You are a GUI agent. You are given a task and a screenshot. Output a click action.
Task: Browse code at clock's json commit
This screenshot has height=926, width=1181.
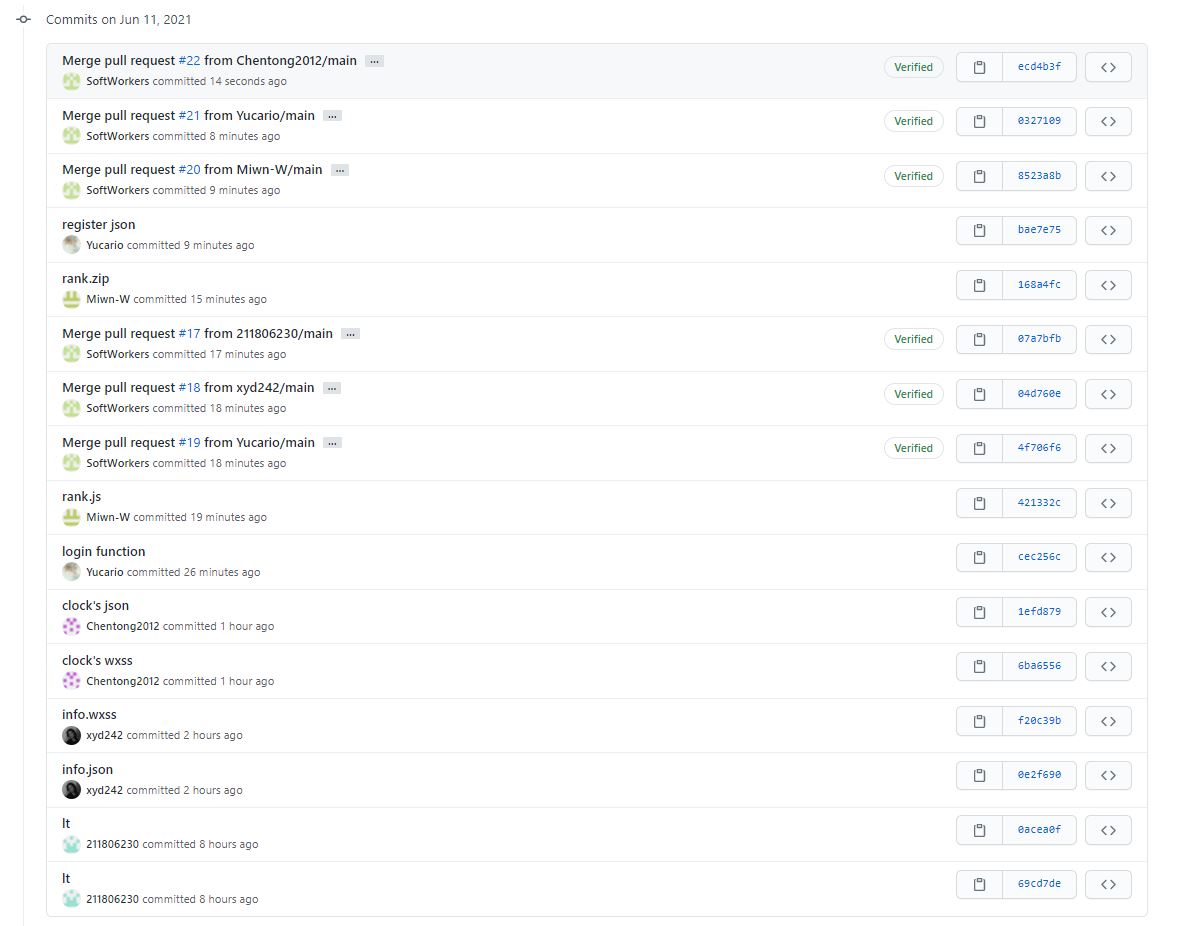tap(1108, 611)
